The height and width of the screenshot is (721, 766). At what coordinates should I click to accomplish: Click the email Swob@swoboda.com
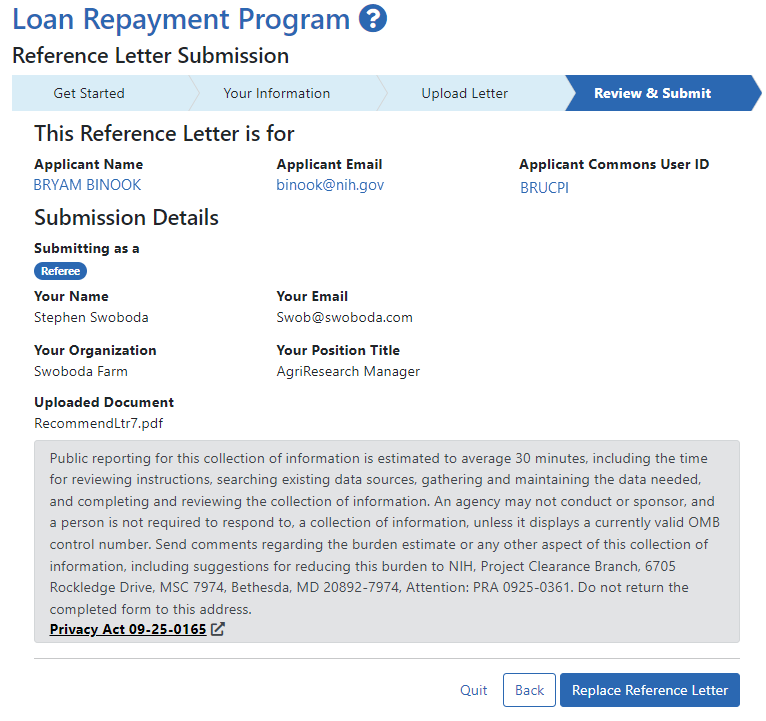point(344,318)
